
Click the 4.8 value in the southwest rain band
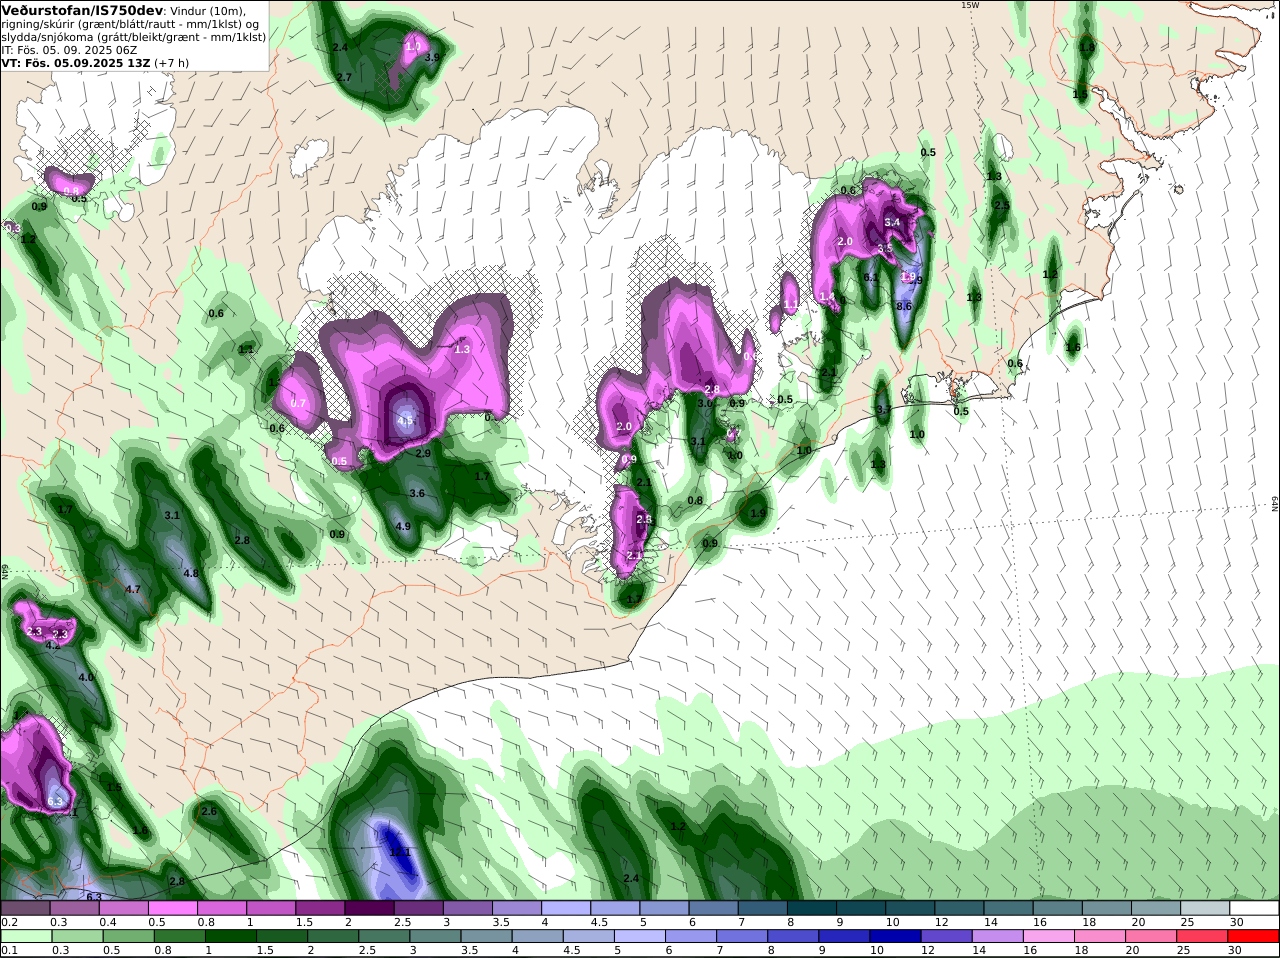point(192,574)
